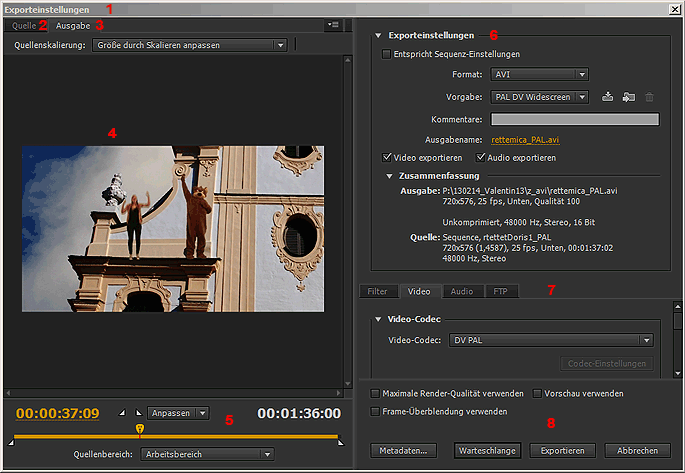Click the Abbrechen button
The height and width of the screenshot is (473, 685).
tap(637, 450)
